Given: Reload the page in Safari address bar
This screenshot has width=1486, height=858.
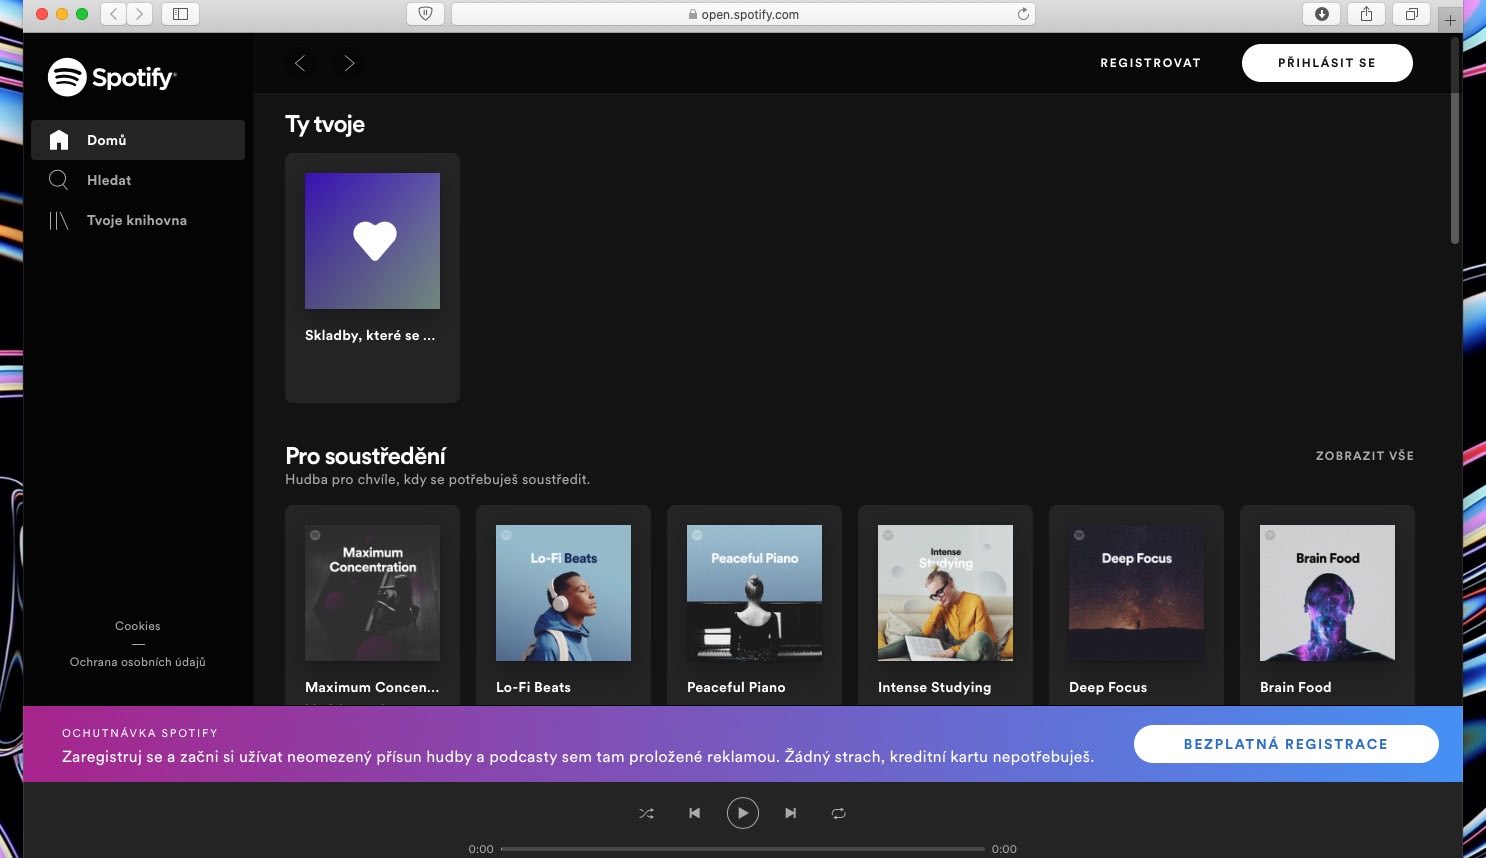Looking at the screenshot, I should tap(1022, 14).
